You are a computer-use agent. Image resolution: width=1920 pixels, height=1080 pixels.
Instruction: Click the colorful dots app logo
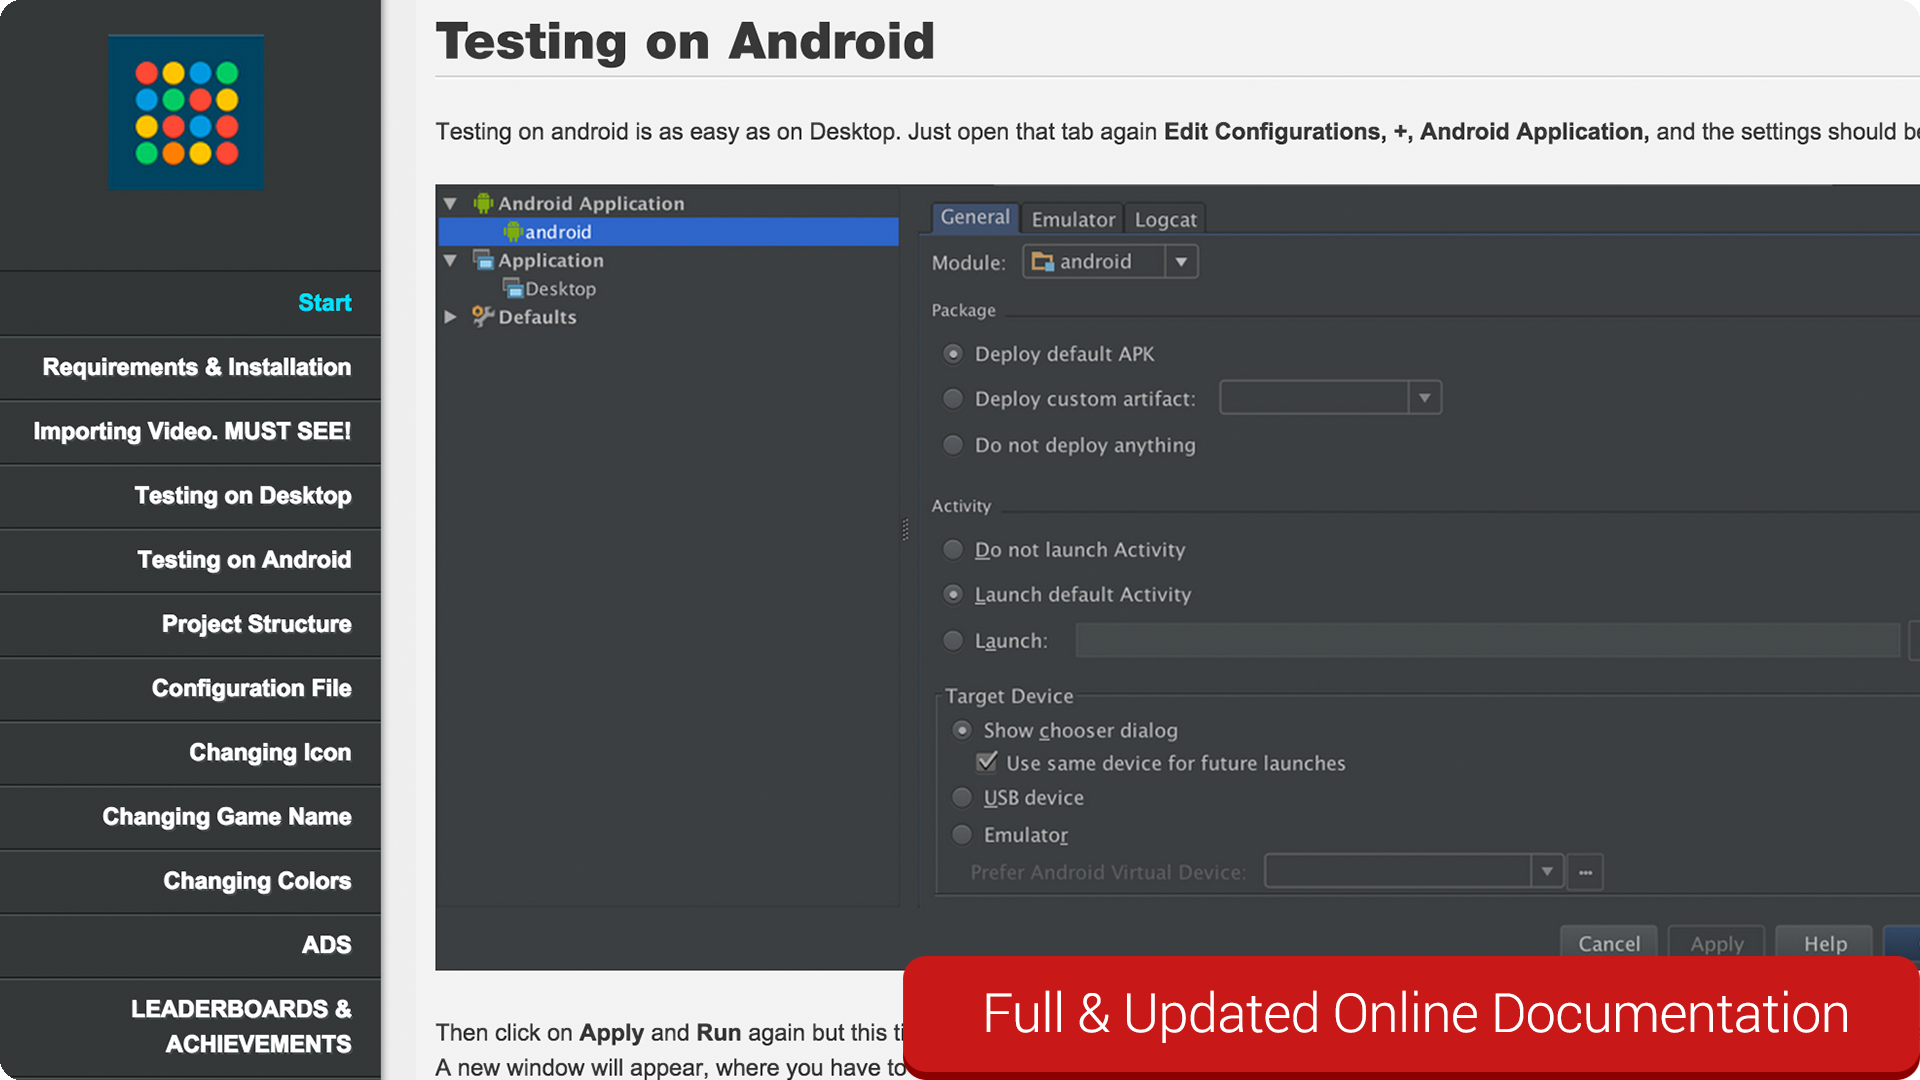coord(186,113)
